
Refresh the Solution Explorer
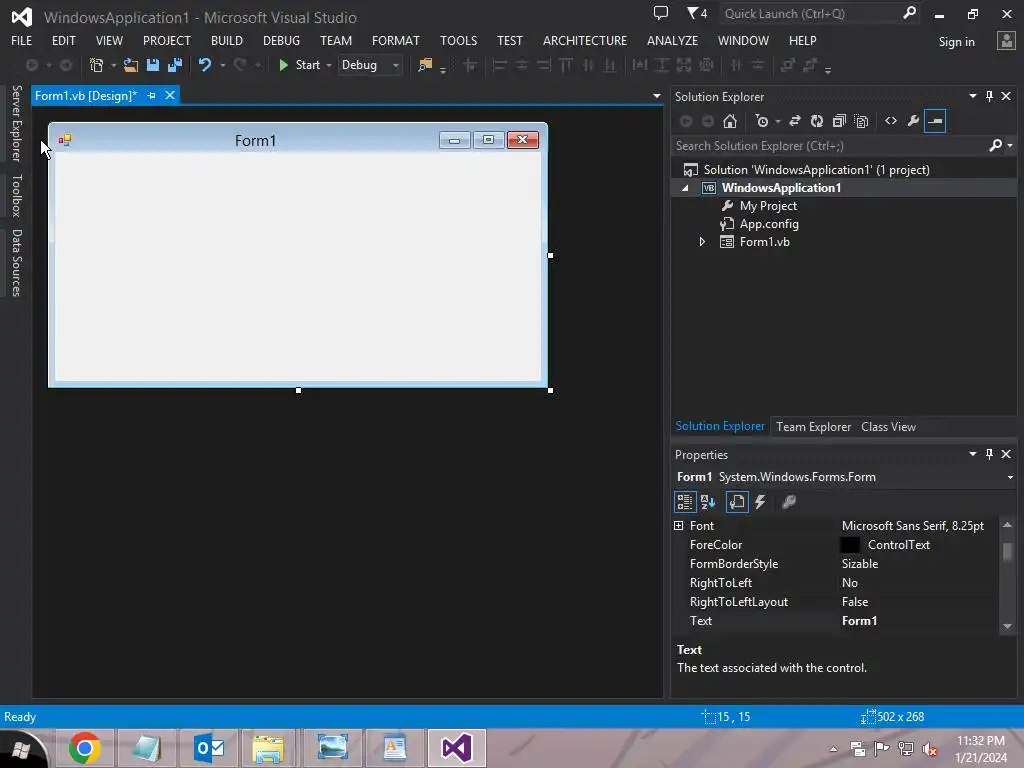(x=817, y=121)
